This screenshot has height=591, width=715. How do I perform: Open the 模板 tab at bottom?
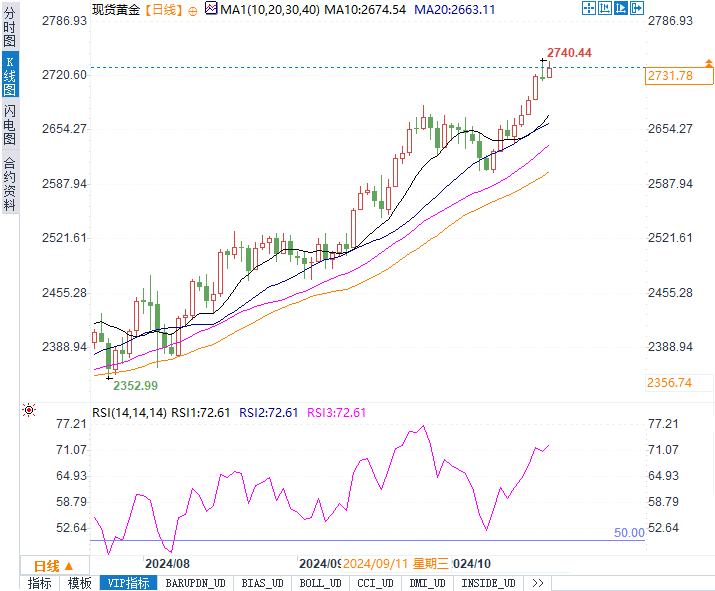point(79,583)
